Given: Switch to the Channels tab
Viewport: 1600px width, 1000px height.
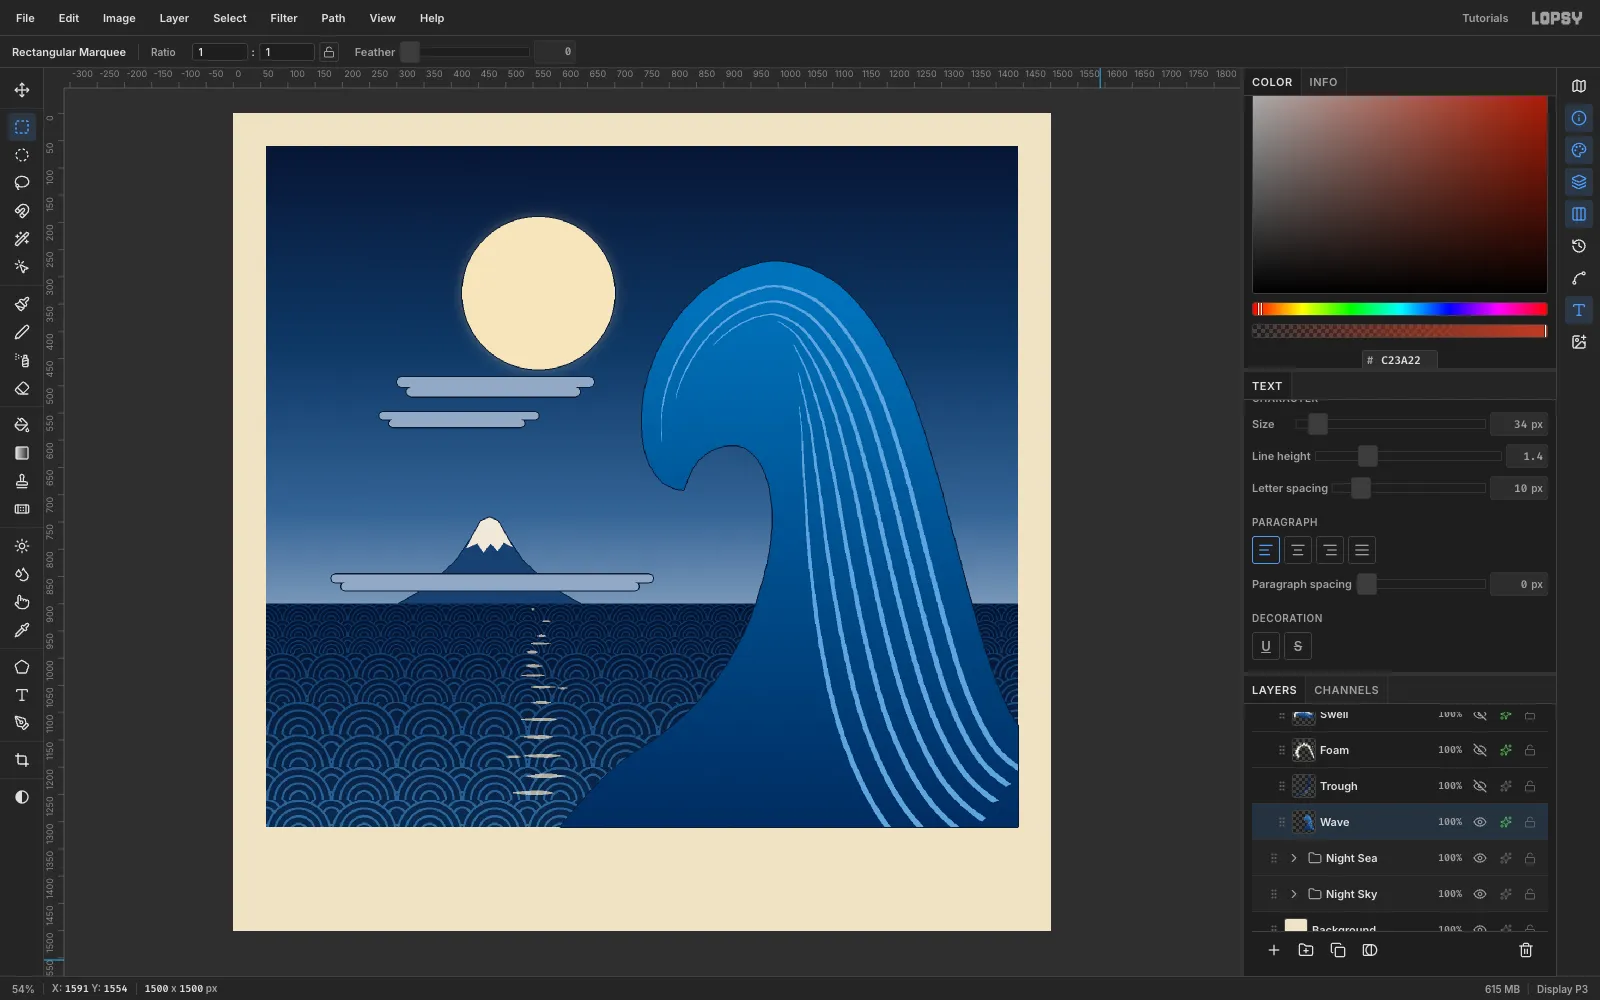Looking at the screenshot, I should click(x=1346, y=690).
